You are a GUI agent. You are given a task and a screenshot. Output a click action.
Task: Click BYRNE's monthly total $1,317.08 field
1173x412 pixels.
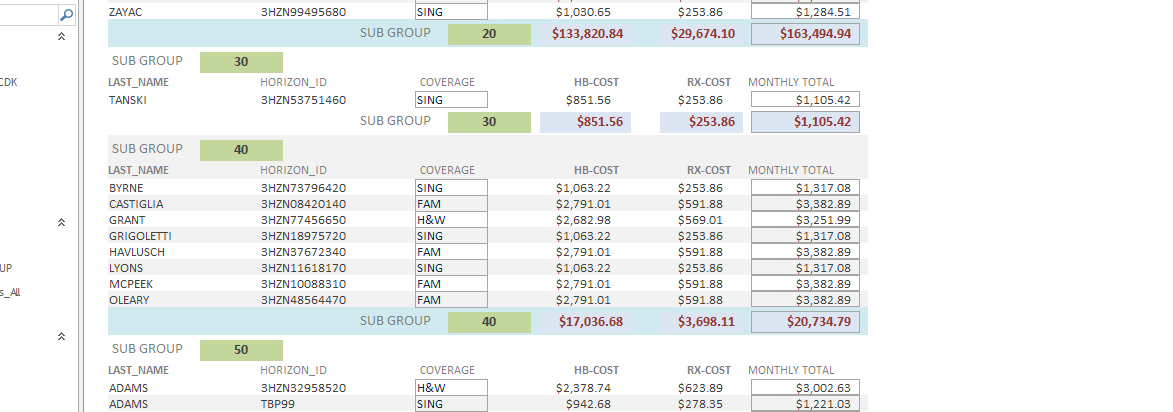coord(805,188)
